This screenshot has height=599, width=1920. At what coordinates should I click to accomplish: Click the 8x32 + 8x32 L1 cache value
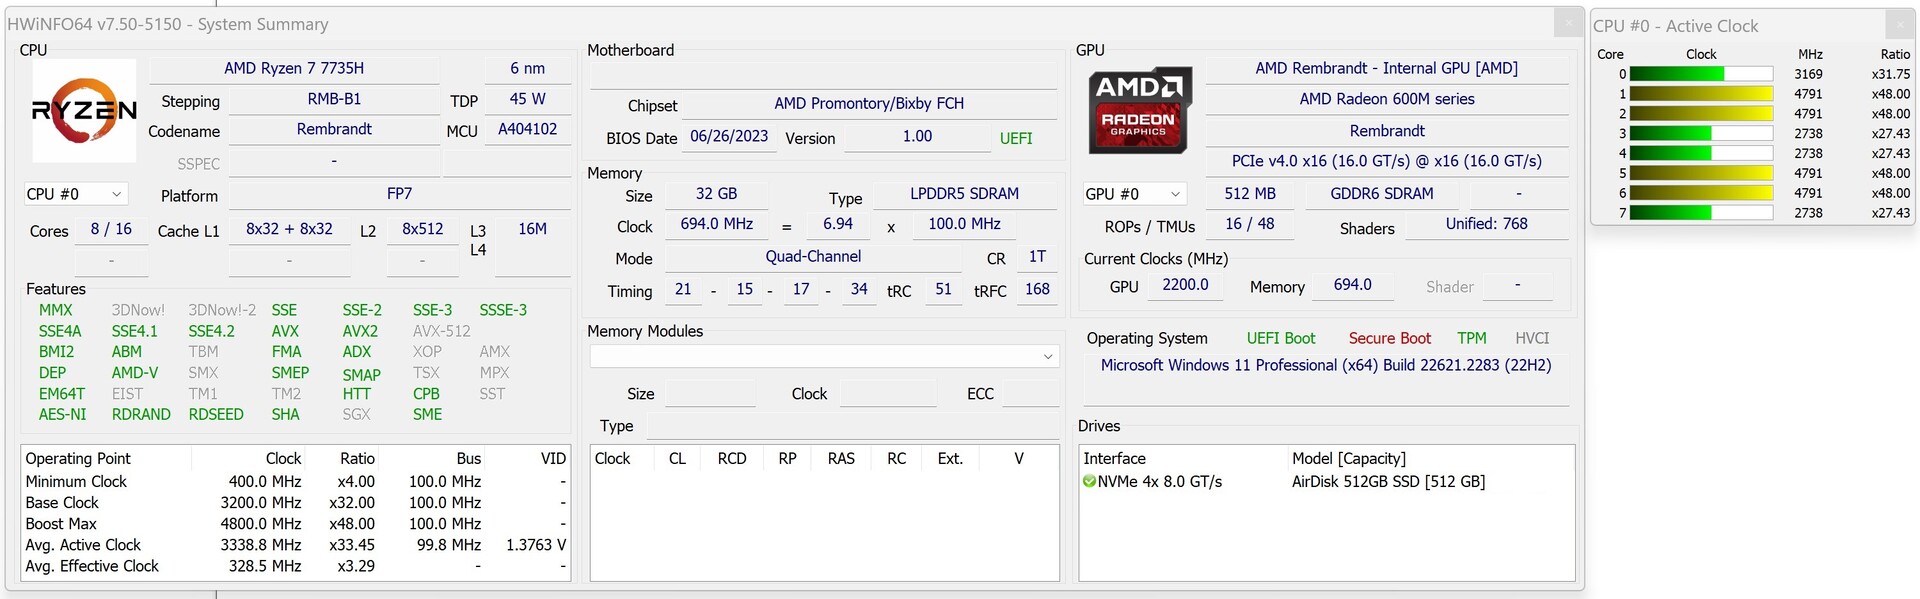tap(289, 230)
